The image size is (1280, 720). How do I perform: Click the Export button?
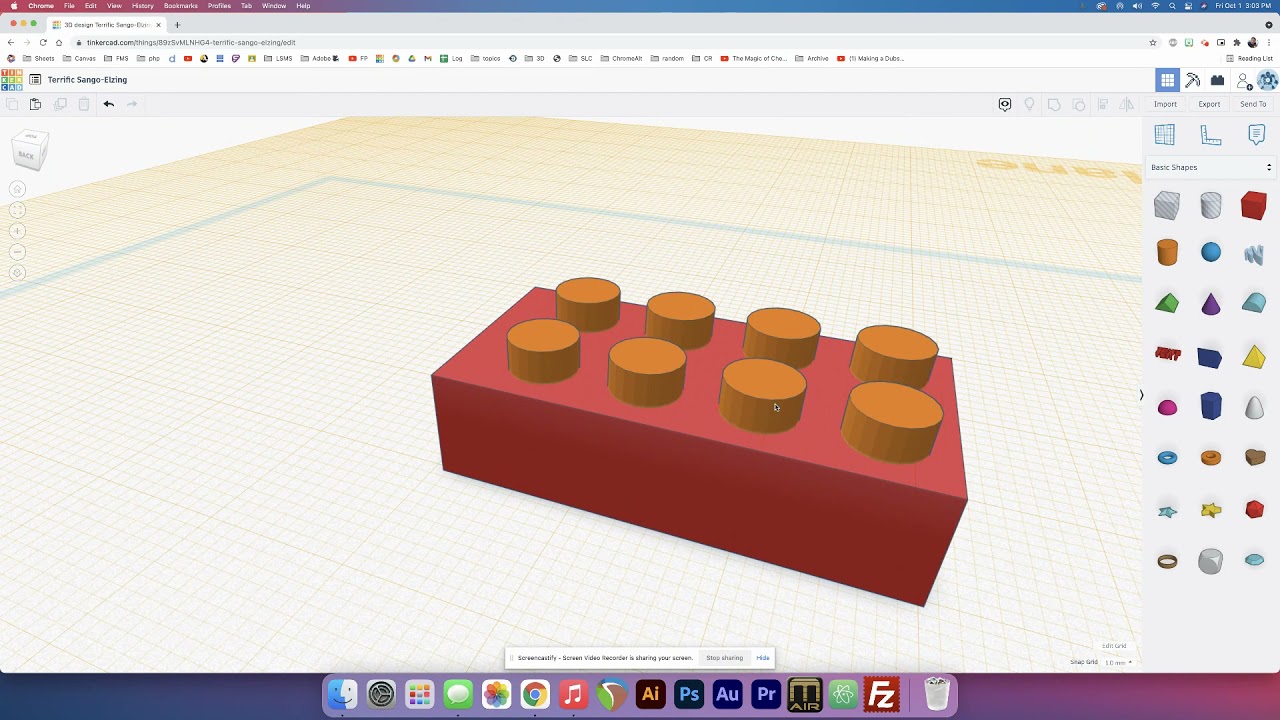point(1209,104)
